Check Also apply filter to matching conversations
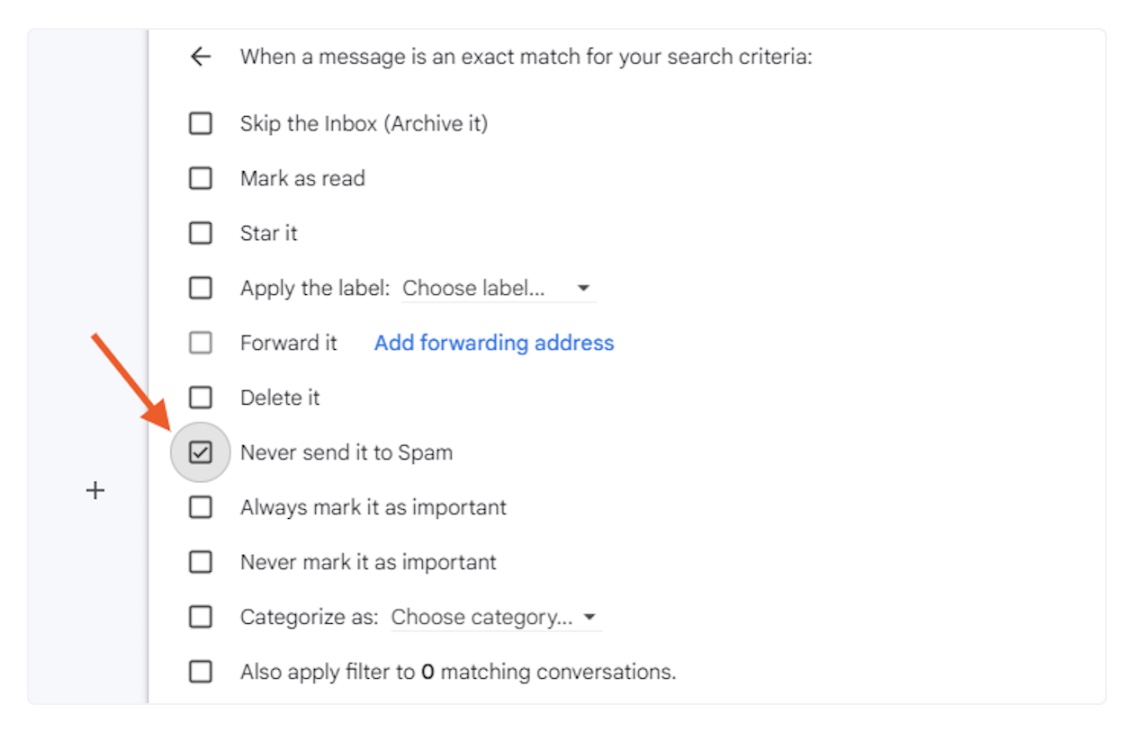 click(201, 672)
